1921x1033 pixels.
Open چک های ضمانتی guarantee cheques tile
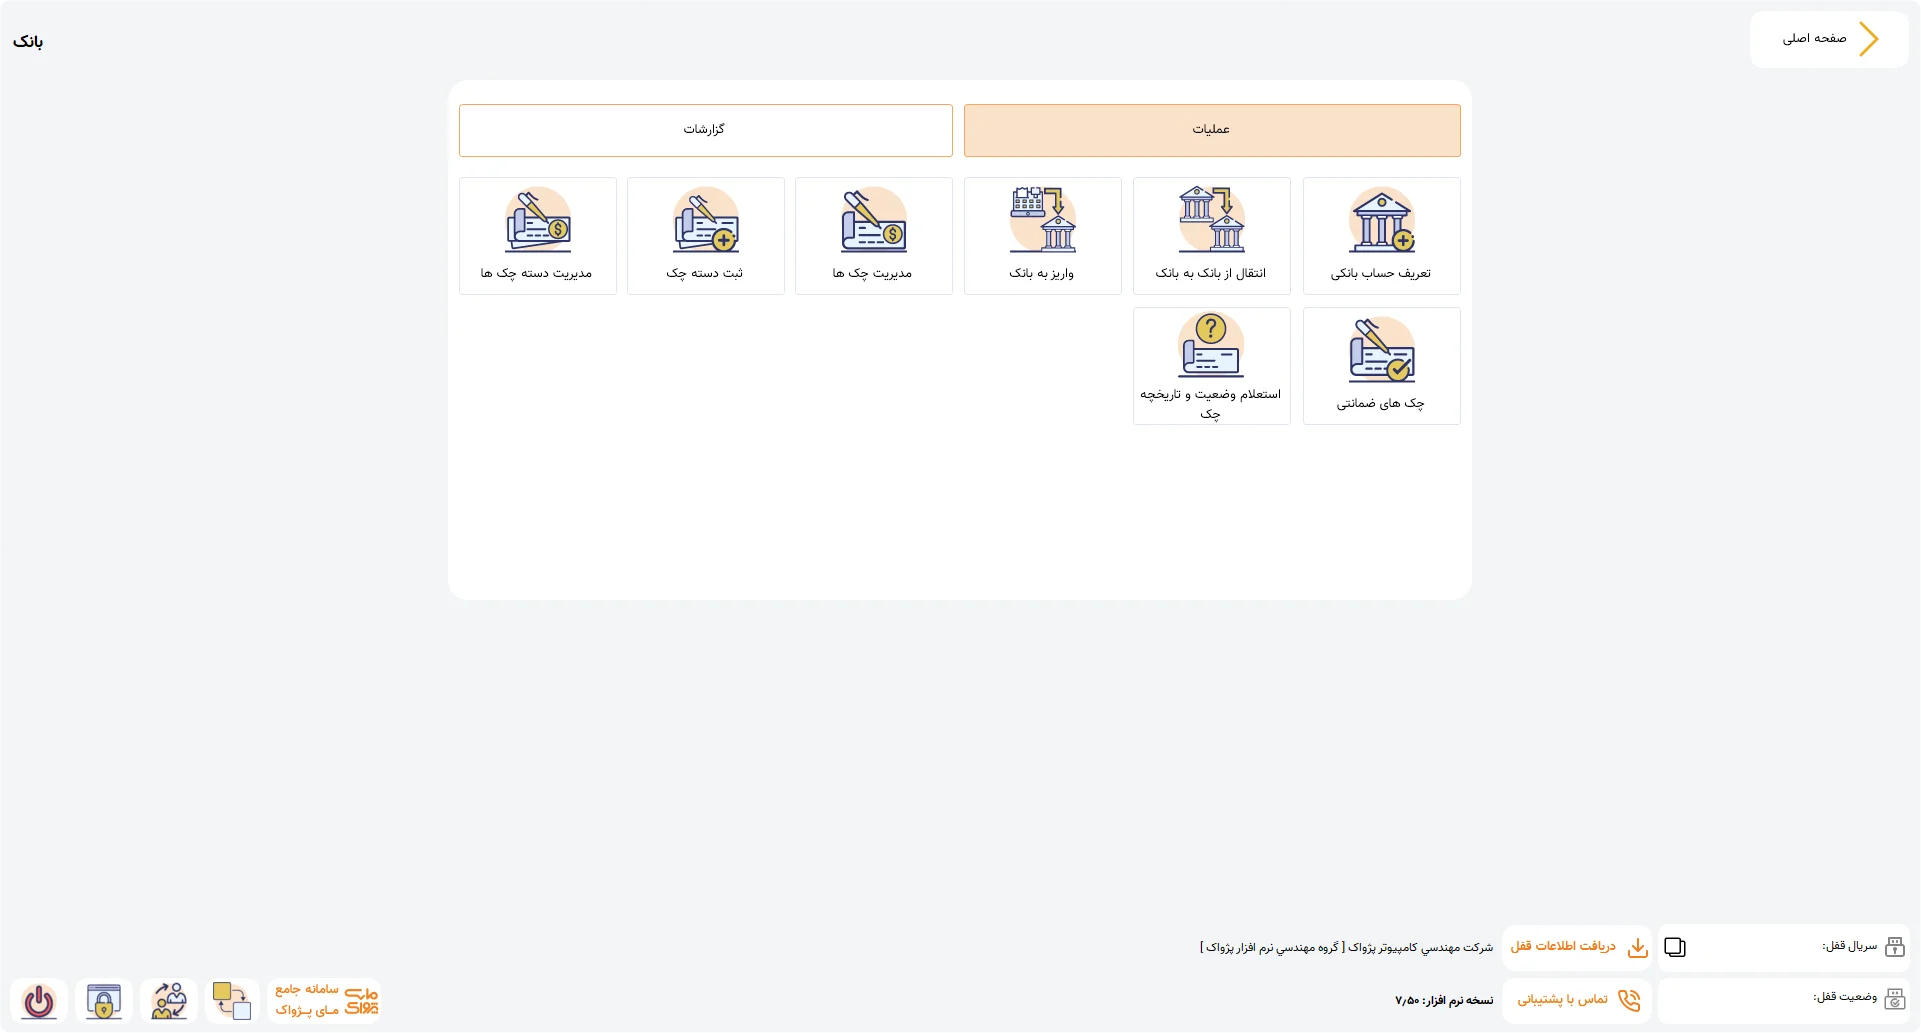pyautogui.click(x=1381, y=366)
